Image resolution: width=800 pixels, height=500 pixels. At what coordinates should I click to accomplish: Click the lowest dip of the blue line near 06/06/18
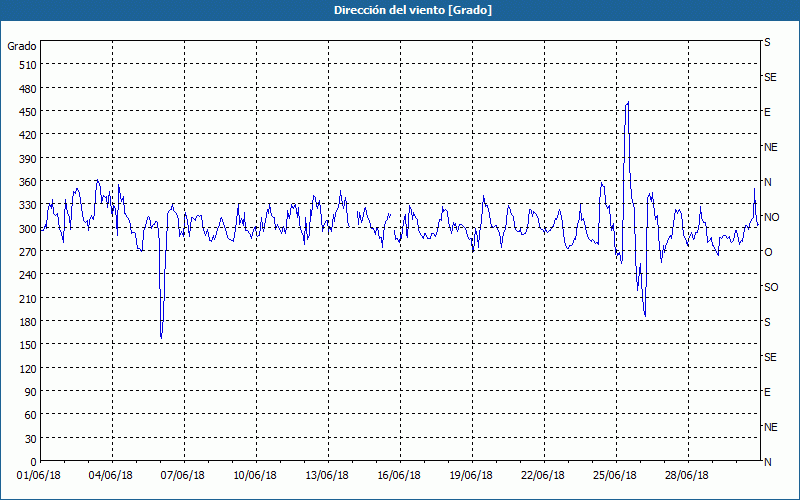(x=161, y=338)
